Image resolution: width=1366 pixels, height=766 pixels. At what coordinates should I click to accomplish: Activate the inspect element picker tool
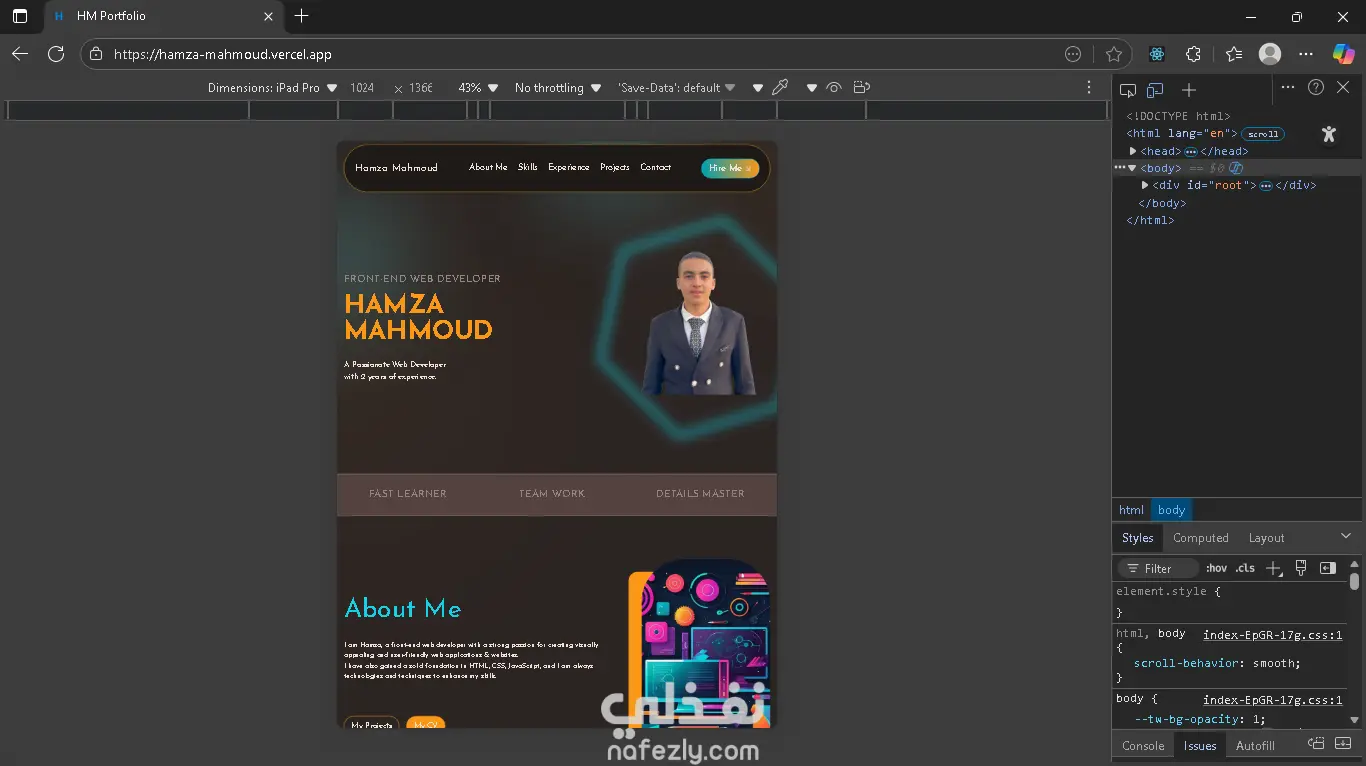pos(1128,90)
